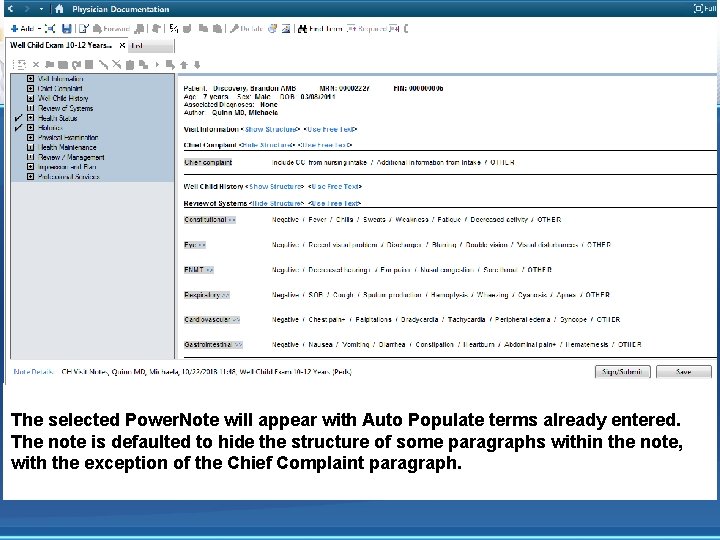
Task: Save the note with the blue disk icon
Action: (x=67, y=28)
